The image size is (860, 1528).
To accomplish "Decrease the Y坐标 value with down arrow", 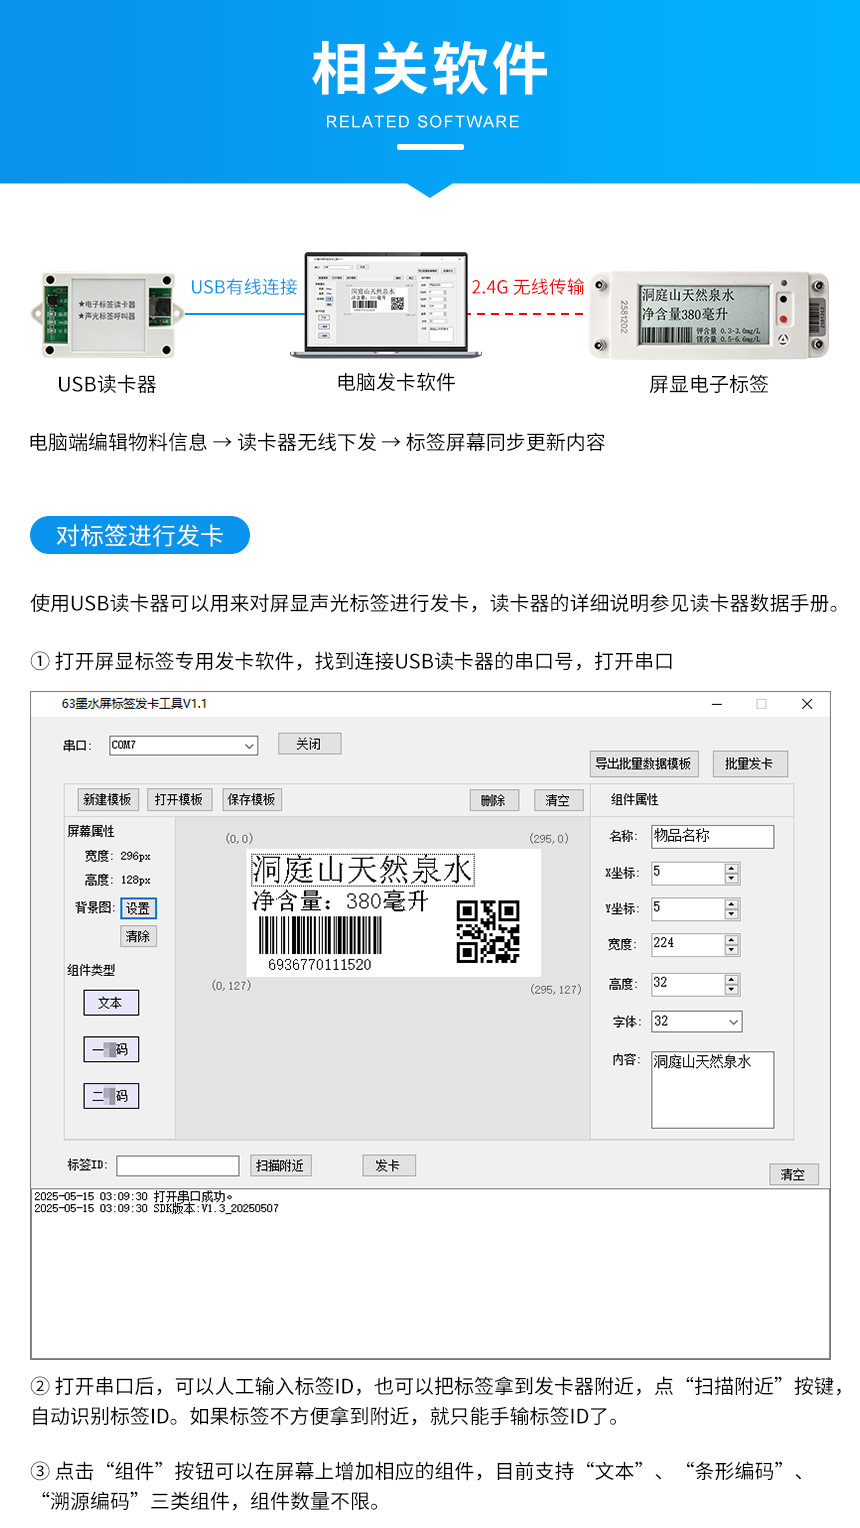I will point(732,914).
